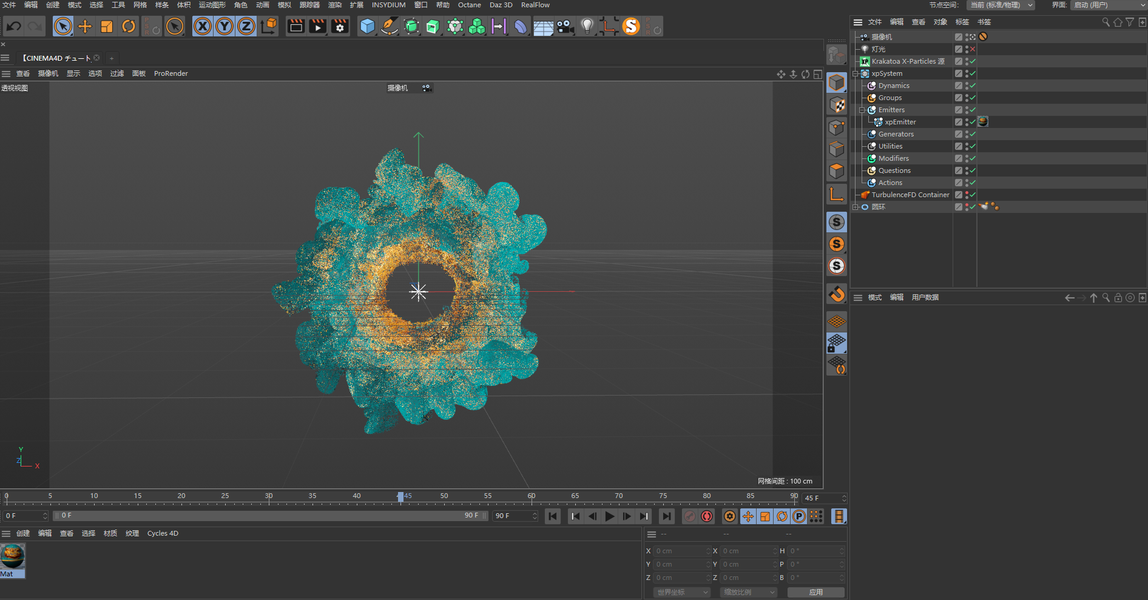Open the 世界坐标 coordinate system dropdown

click(x=682, y=592)
